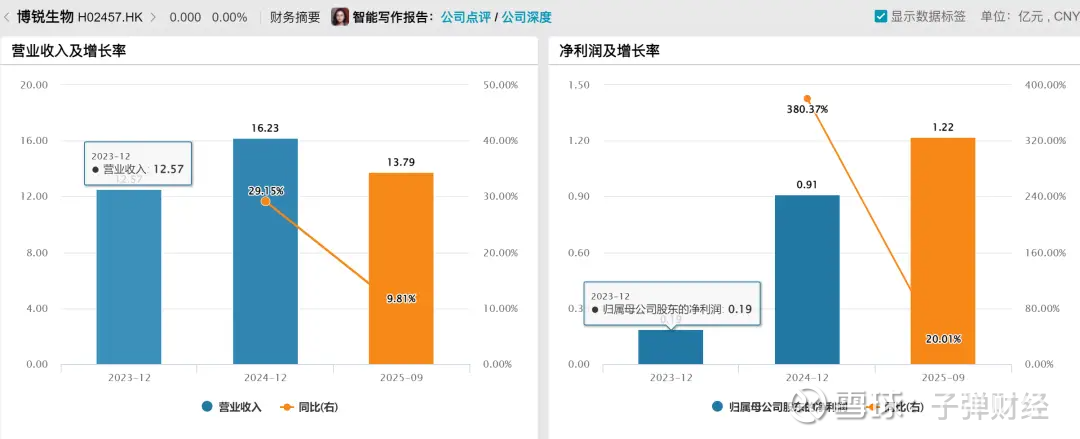Screen dimensions: 1080x439
Task: Click the back arrow before 博锐生物
Action: (x=7, y=17)
